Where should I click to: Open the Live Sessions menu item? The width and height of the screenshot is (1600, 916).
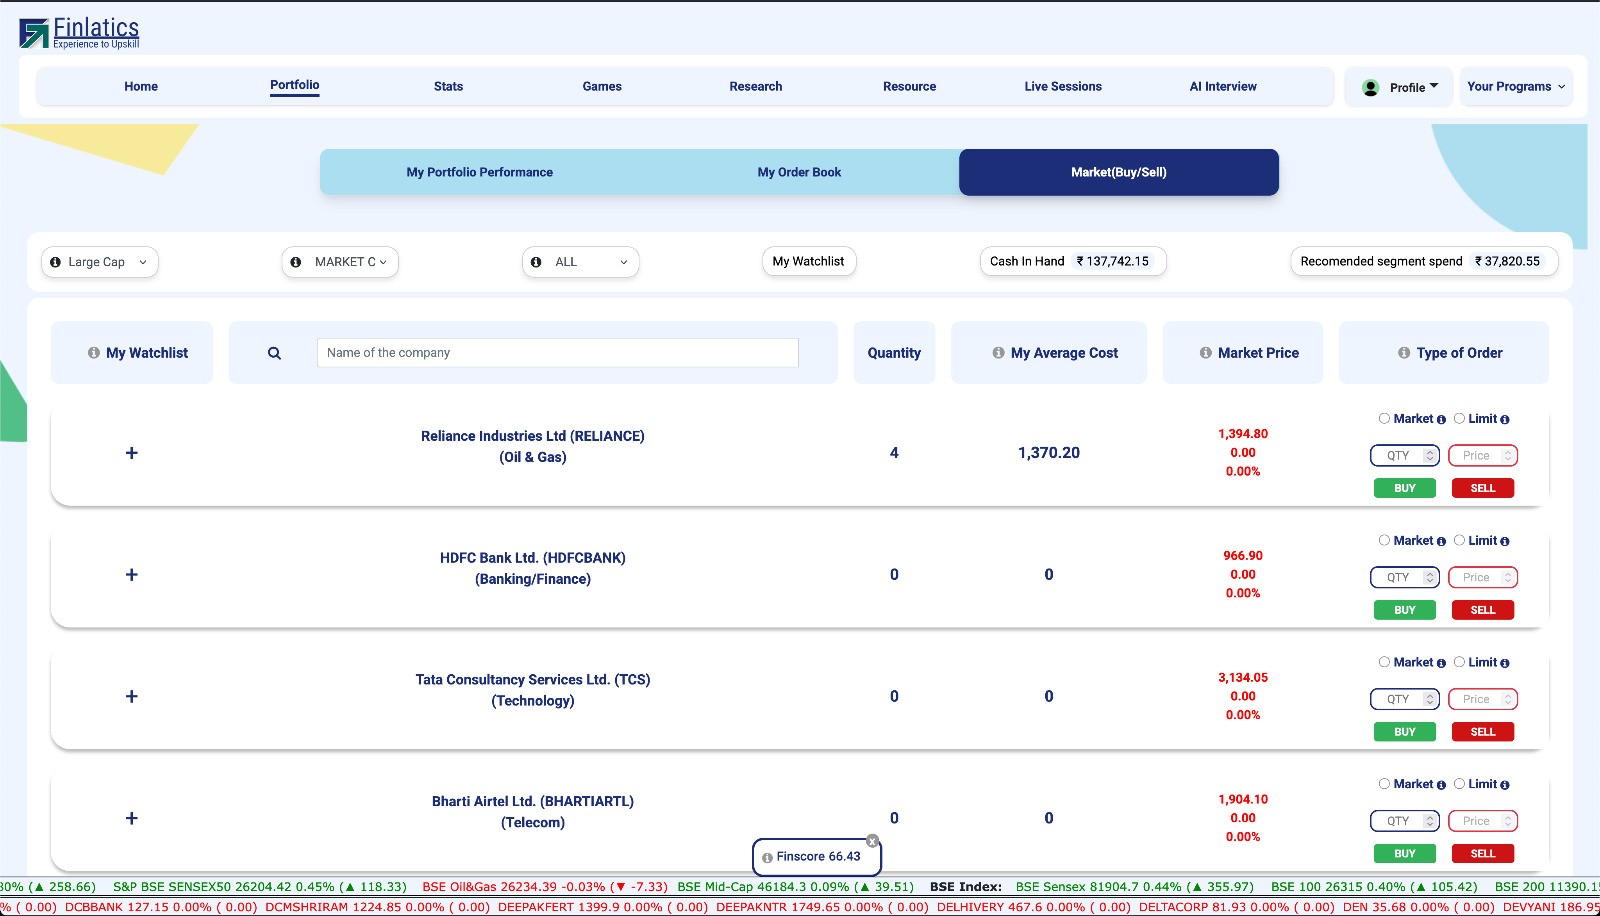point(1063,87)
